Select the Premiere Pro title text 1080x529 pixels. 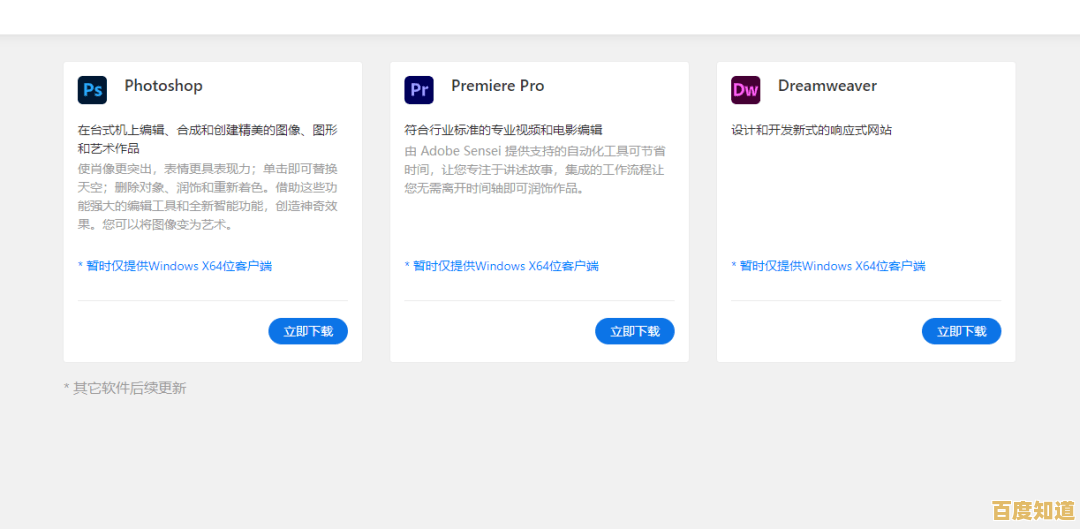(x=497, y=86)
